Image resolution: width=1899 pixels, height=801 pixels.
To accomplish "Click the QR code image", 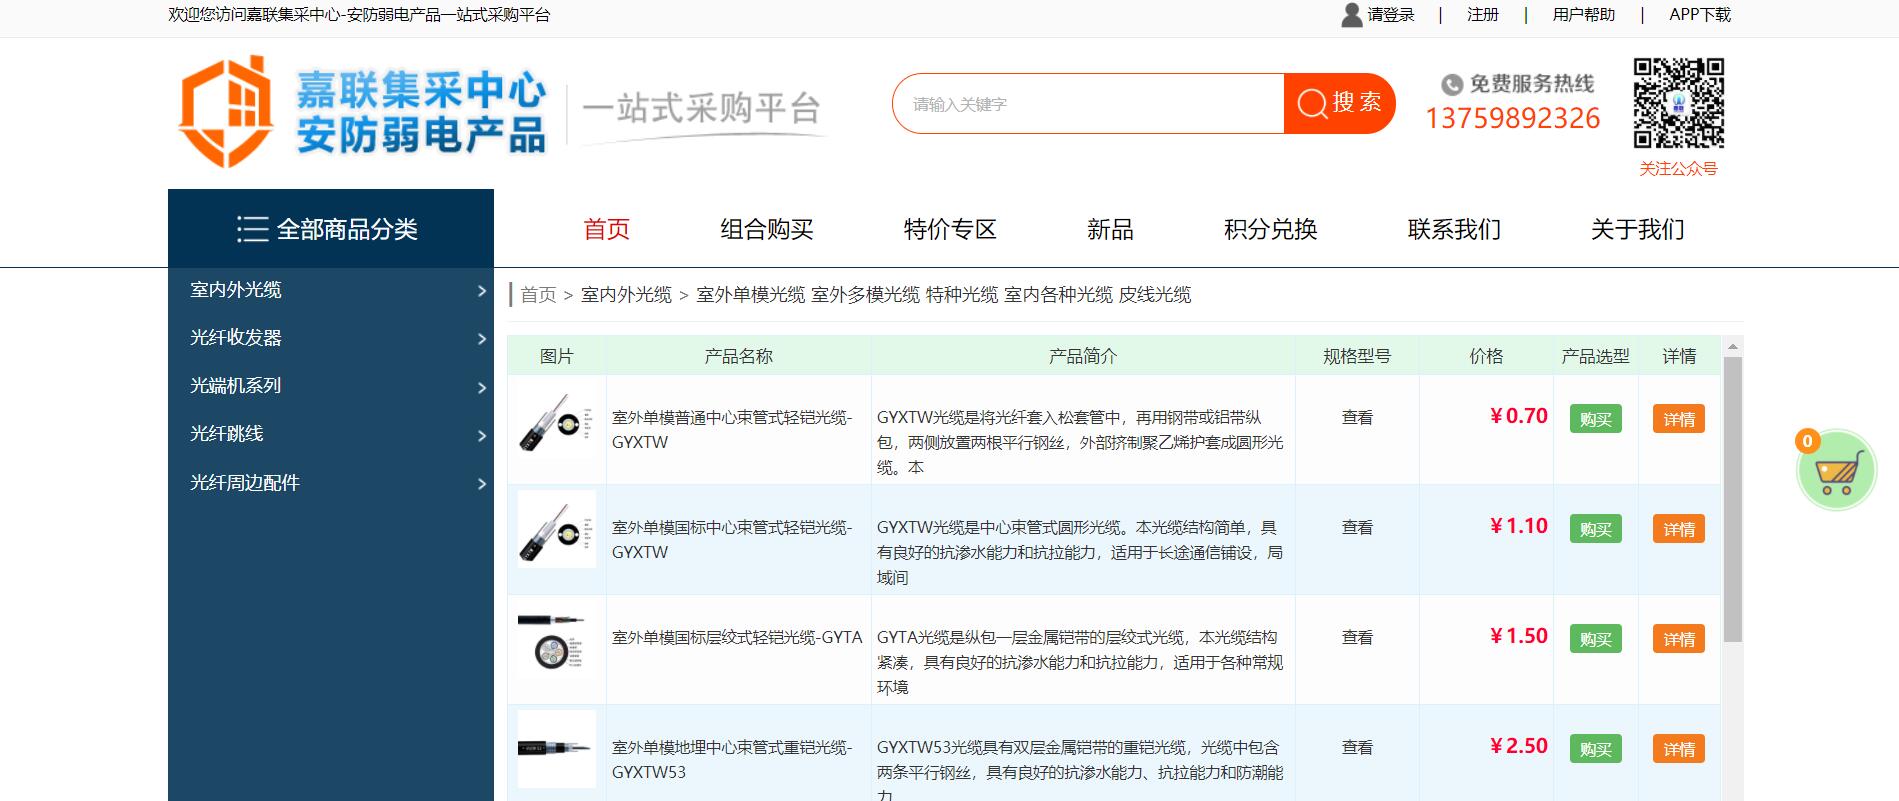I will pyautogui.click(x=1678, y=103).
